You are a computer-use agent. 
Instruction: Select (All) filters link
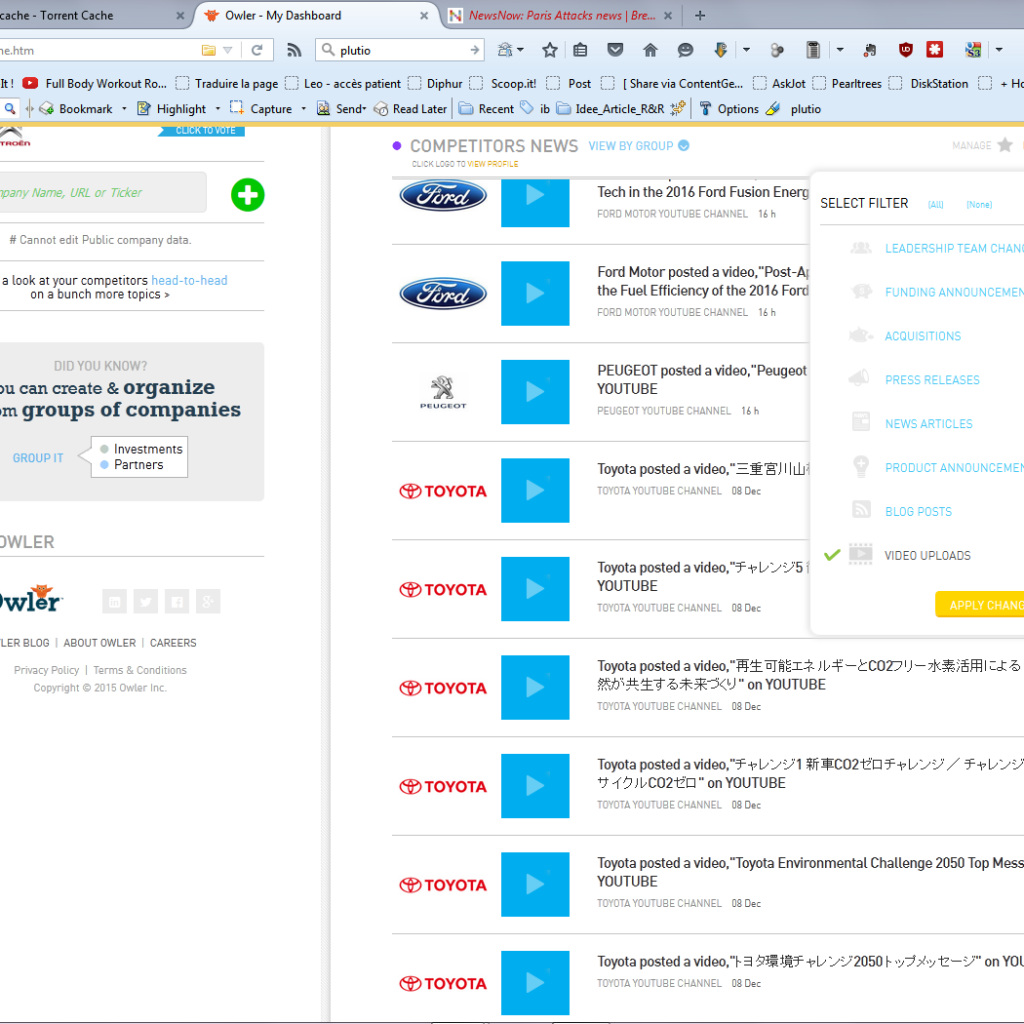(x=936, y=204)
